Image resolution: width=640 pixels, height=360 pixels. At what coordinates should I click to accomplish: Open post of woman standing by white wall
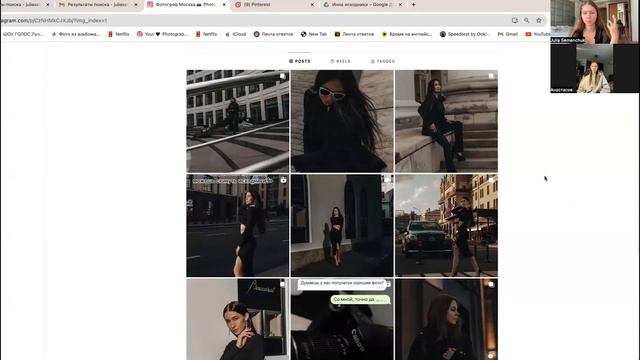point(342,226)
